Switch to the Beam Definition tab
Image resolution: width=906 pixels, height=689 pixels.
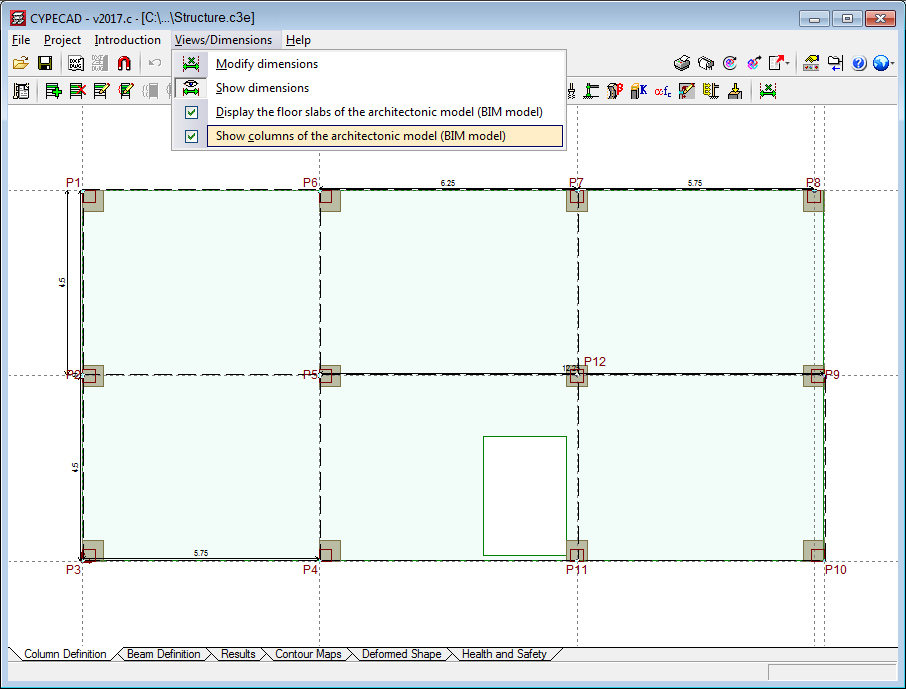click(163, 654)
